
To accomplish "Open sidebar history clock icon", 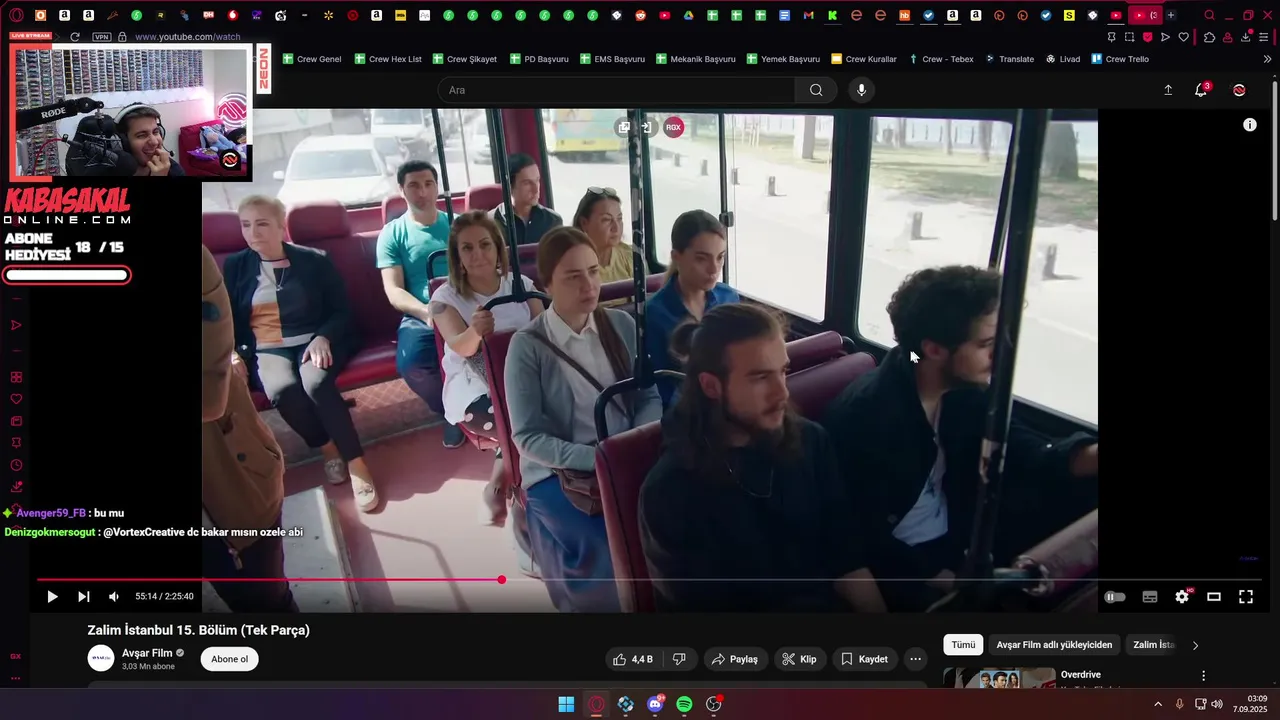I will (x=16, y=465).
